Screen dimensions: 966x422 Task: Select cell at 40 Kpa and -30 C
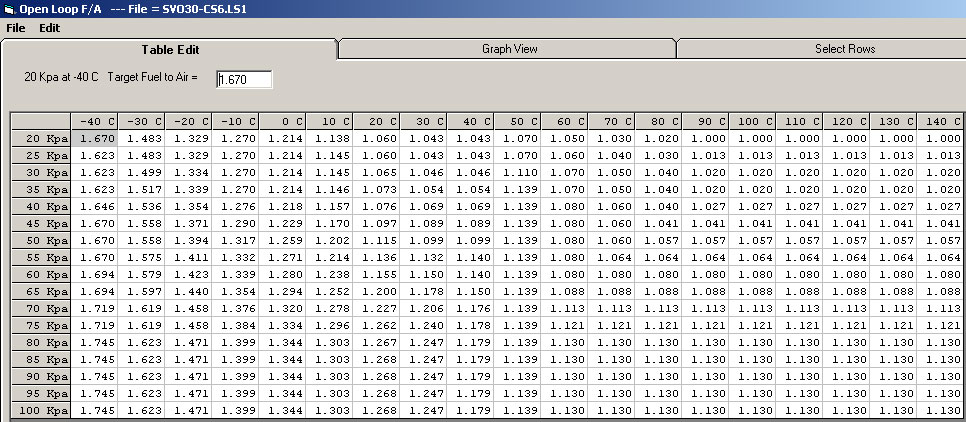click(x=142, y=206)
